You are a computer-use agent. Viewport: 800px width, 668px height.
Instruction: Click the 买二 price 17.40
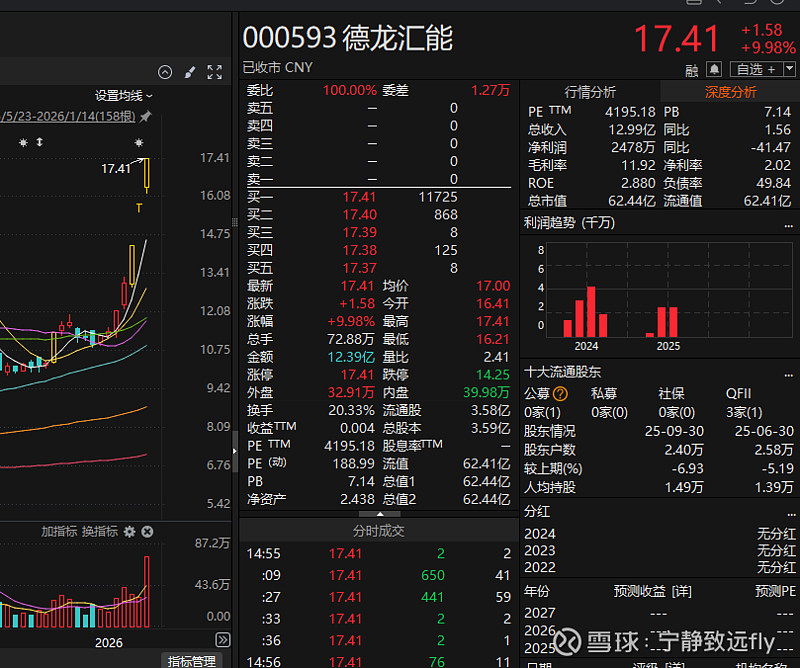(359, 215)
